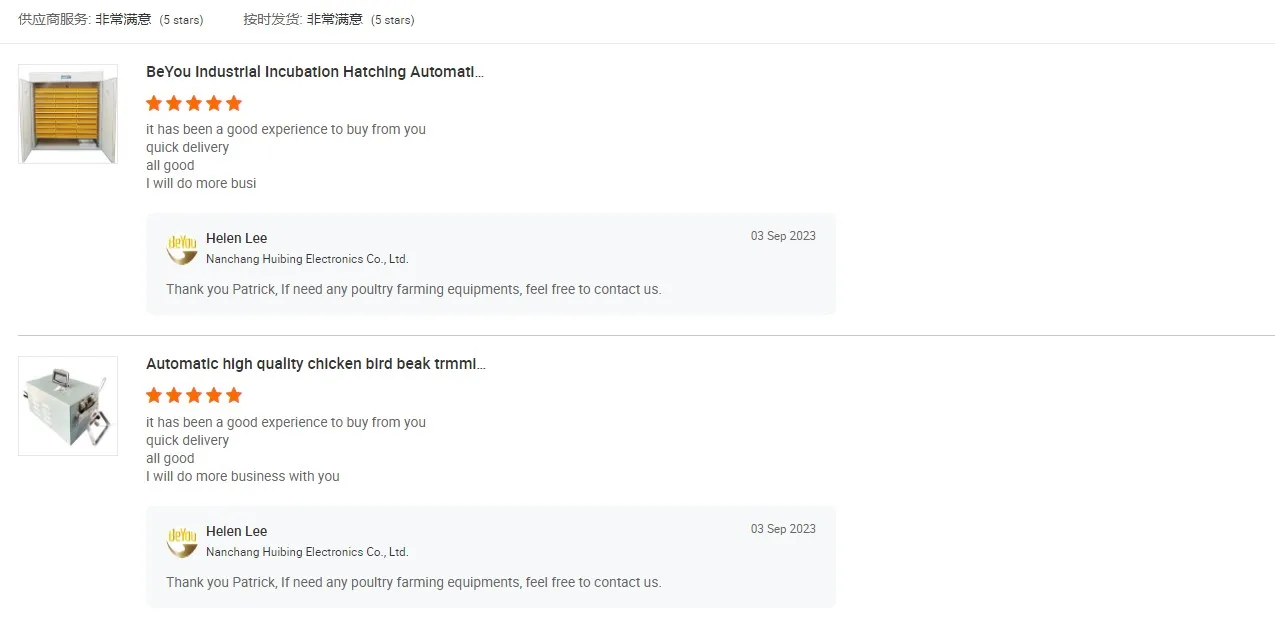Click the 按时发货 rating label
The image size is (1275, 620).
click(272, 19)
